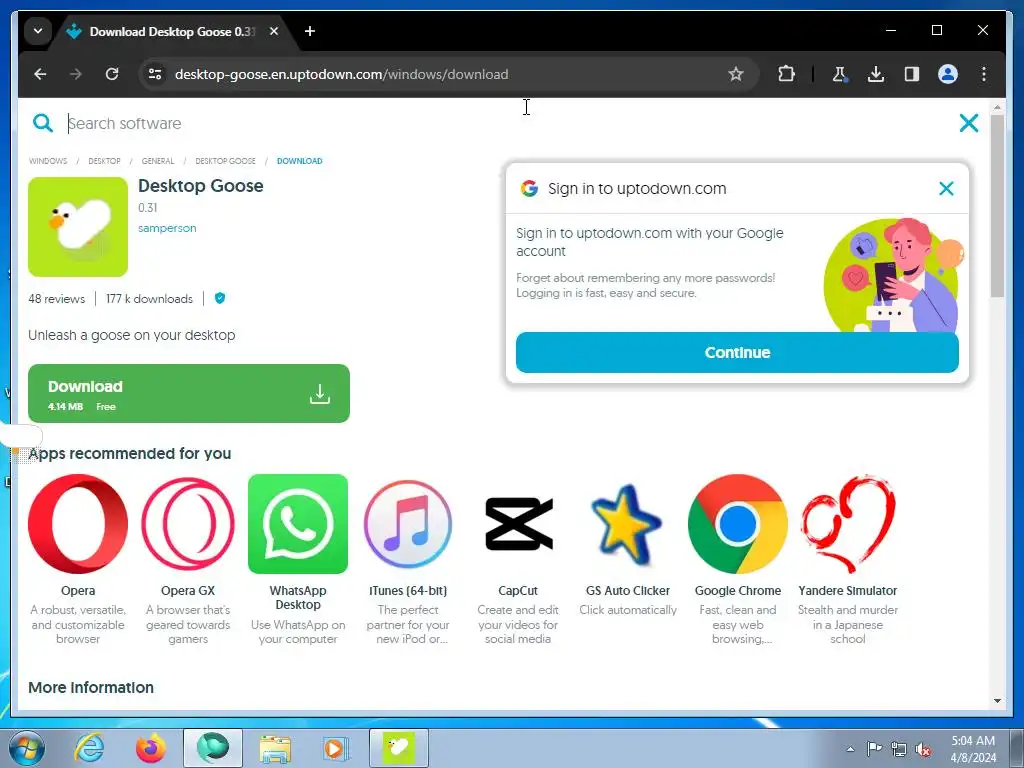Go to GENERAL breadcrumb
This screenshot has width=1024, height=768.
click(x=158, y=161)
